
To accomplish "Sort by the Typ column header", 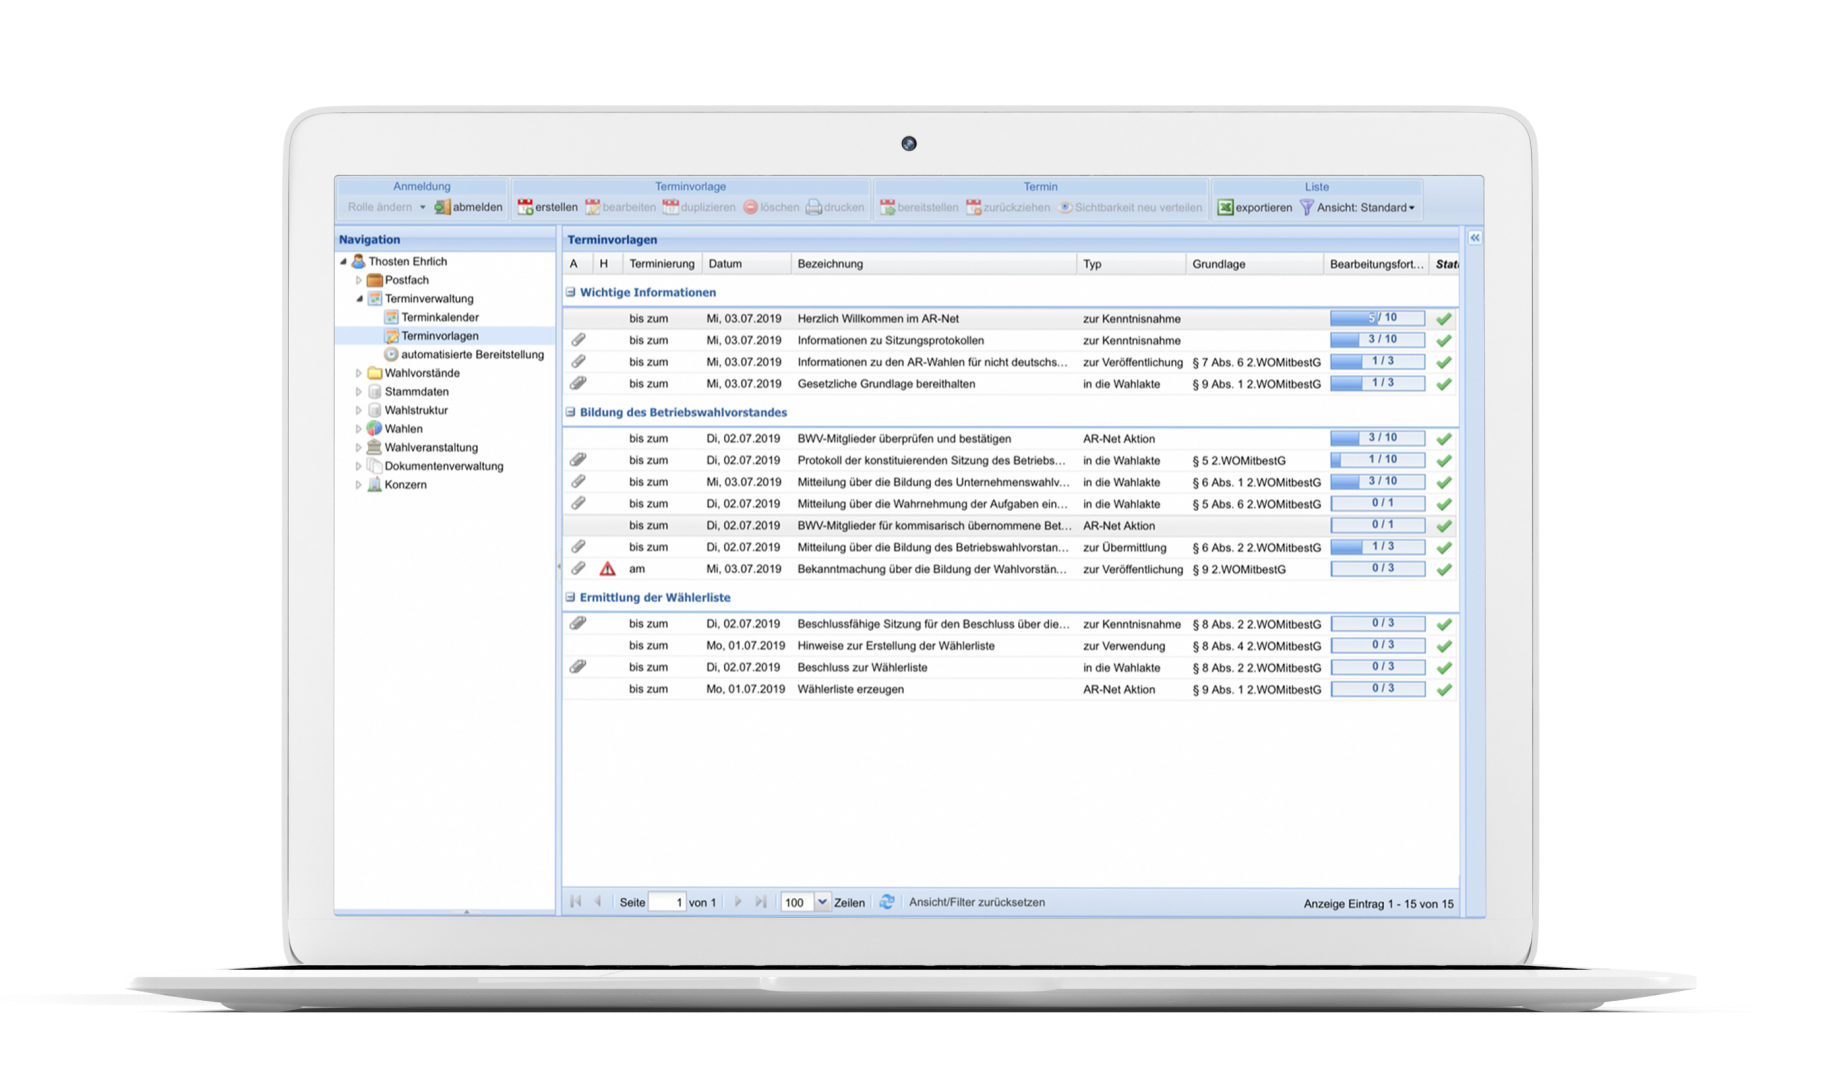I will tap(1131, 264).
